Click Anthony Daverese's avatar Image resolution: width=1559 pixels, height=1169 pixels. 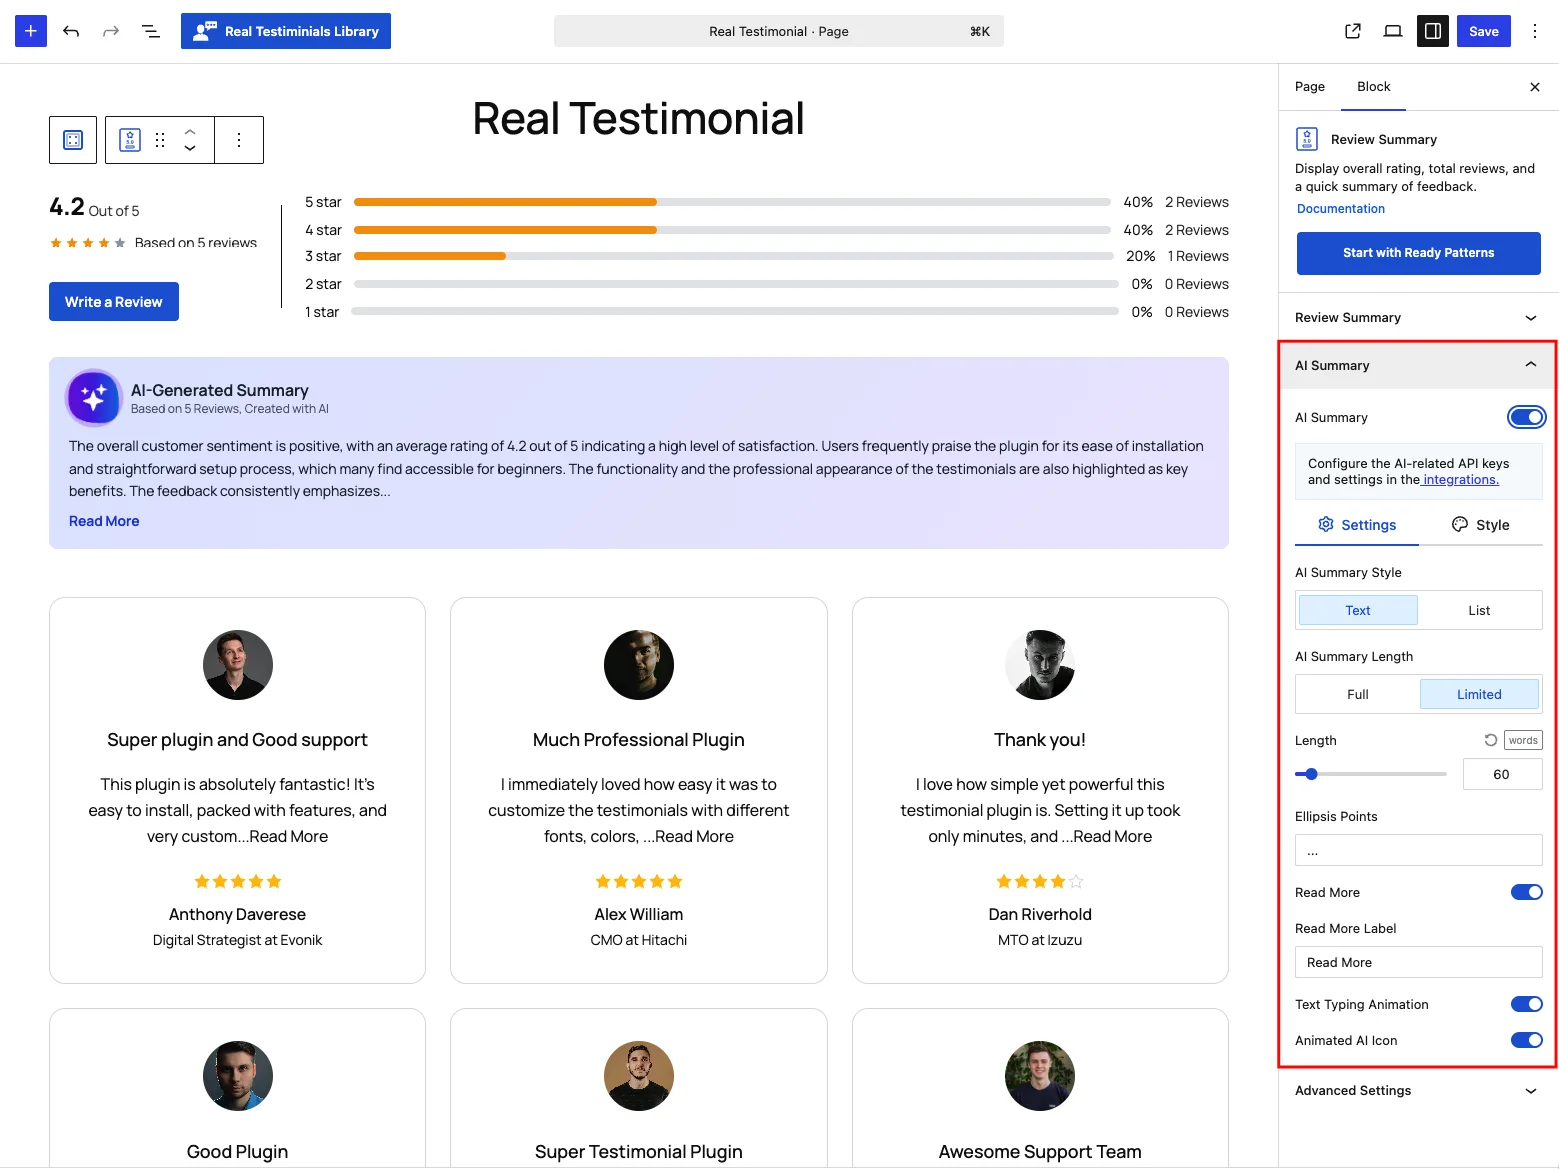point(238,665)
